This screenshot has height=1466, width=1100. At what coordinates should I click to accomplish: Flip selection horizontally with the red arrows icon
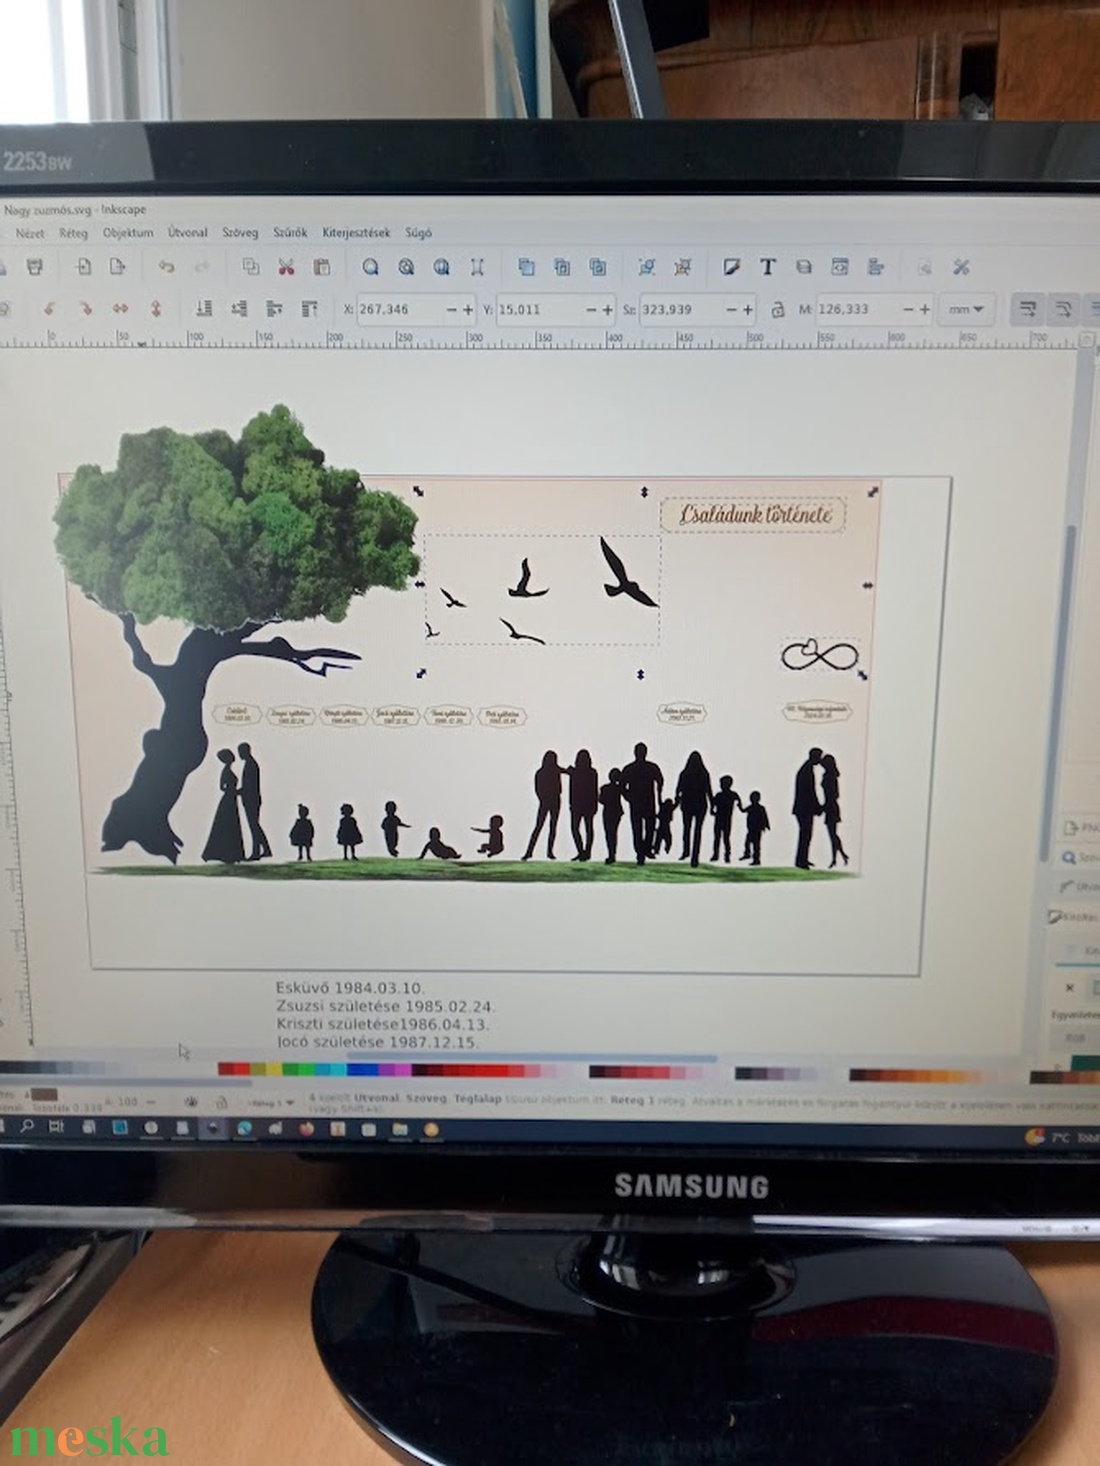(x=120, y=309)
